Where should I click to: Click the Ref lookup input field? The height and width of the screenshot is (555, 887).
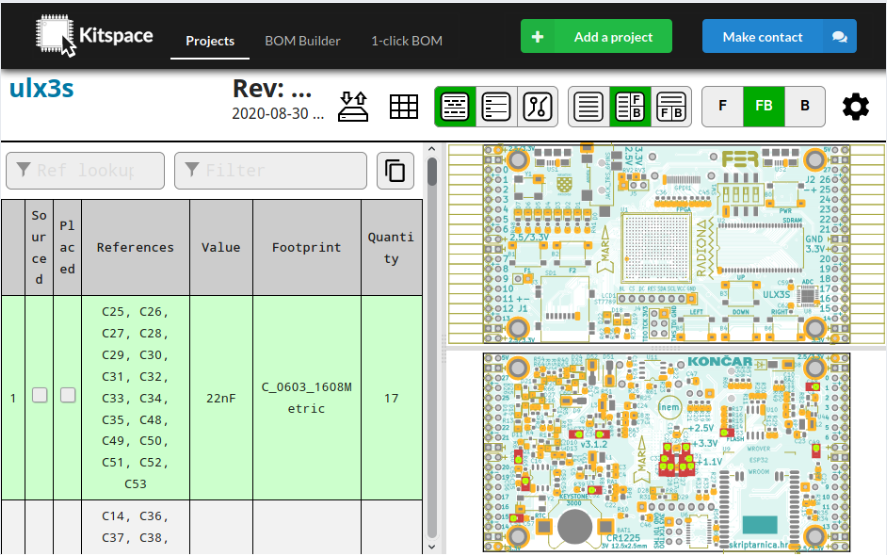point(85,171)
